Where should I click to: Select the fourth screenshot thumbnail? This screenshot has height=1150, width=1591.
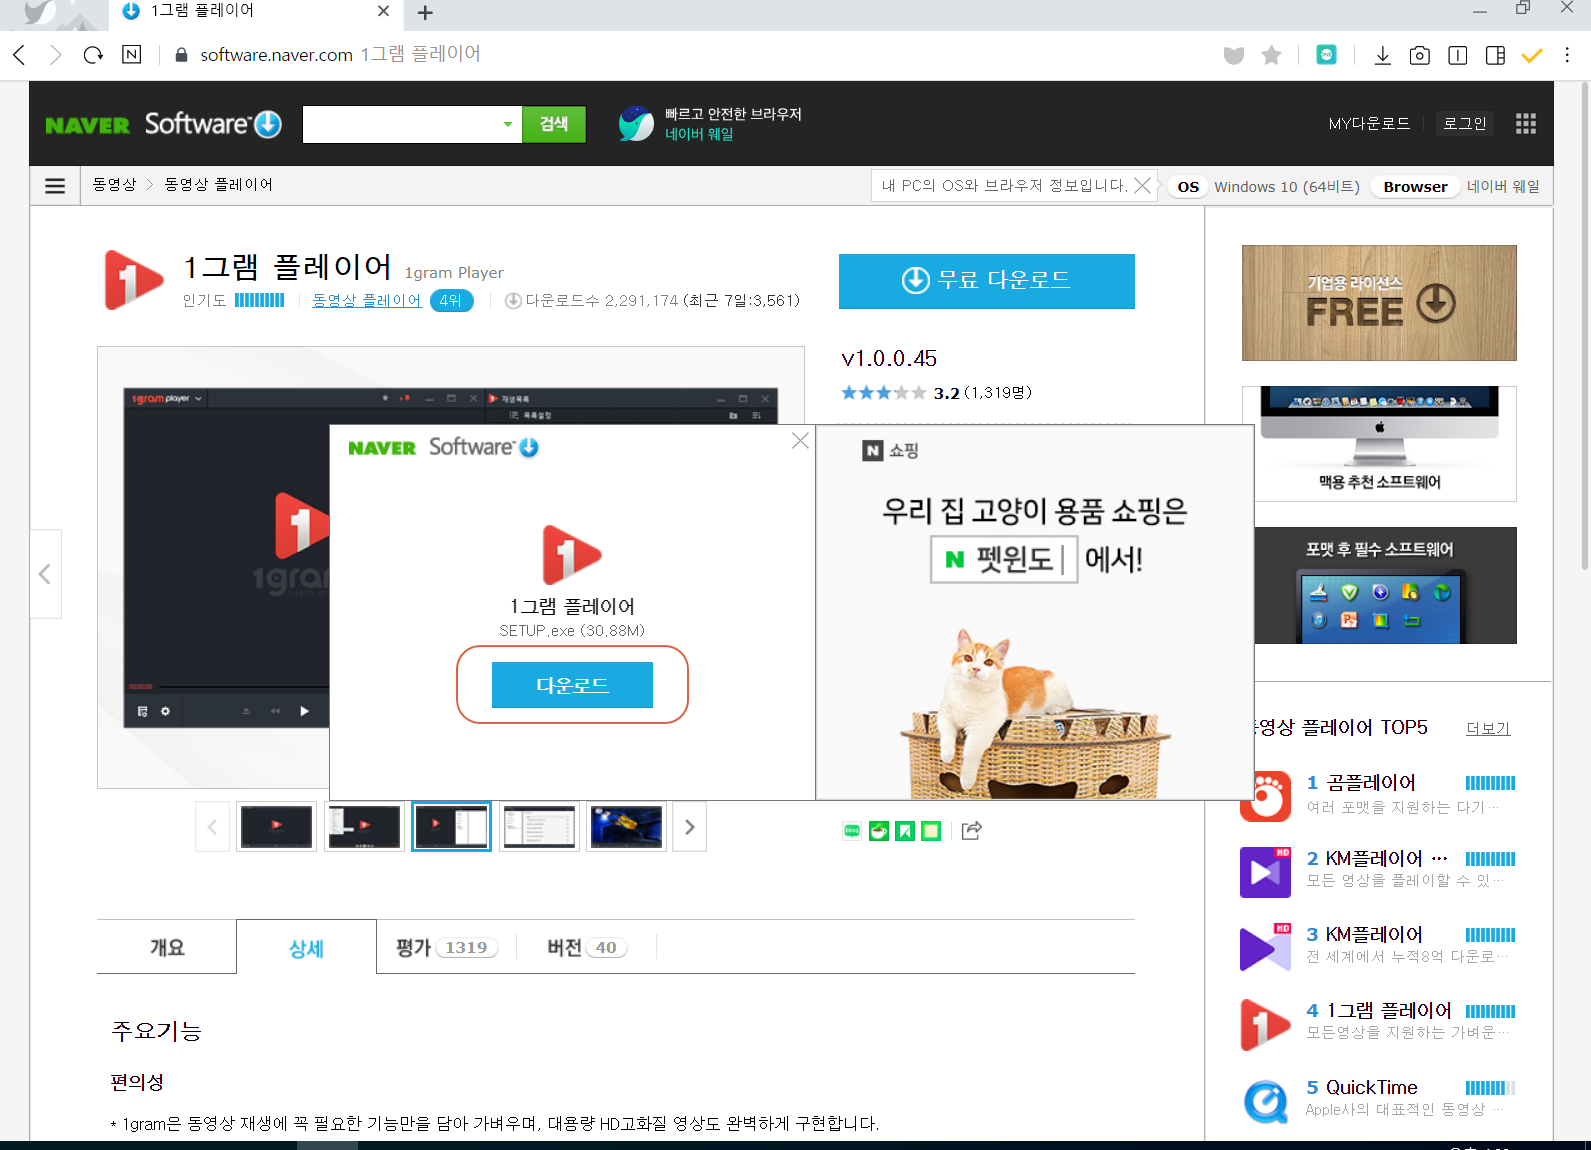click(539, 827)
